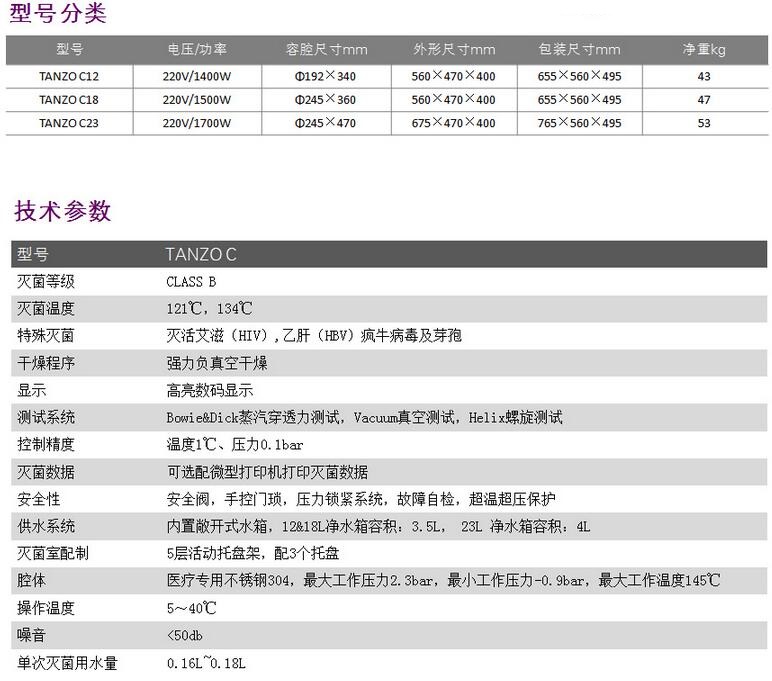
Task: Click net weight value 47
Action: click(704, 100)
